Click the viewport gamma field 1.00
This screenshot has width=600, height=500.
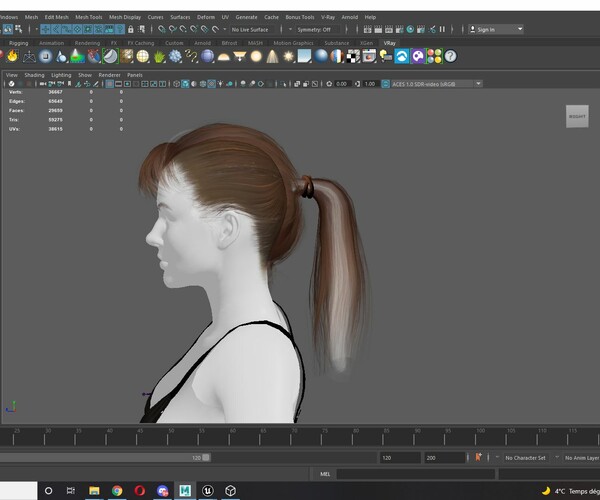(370, 84)
